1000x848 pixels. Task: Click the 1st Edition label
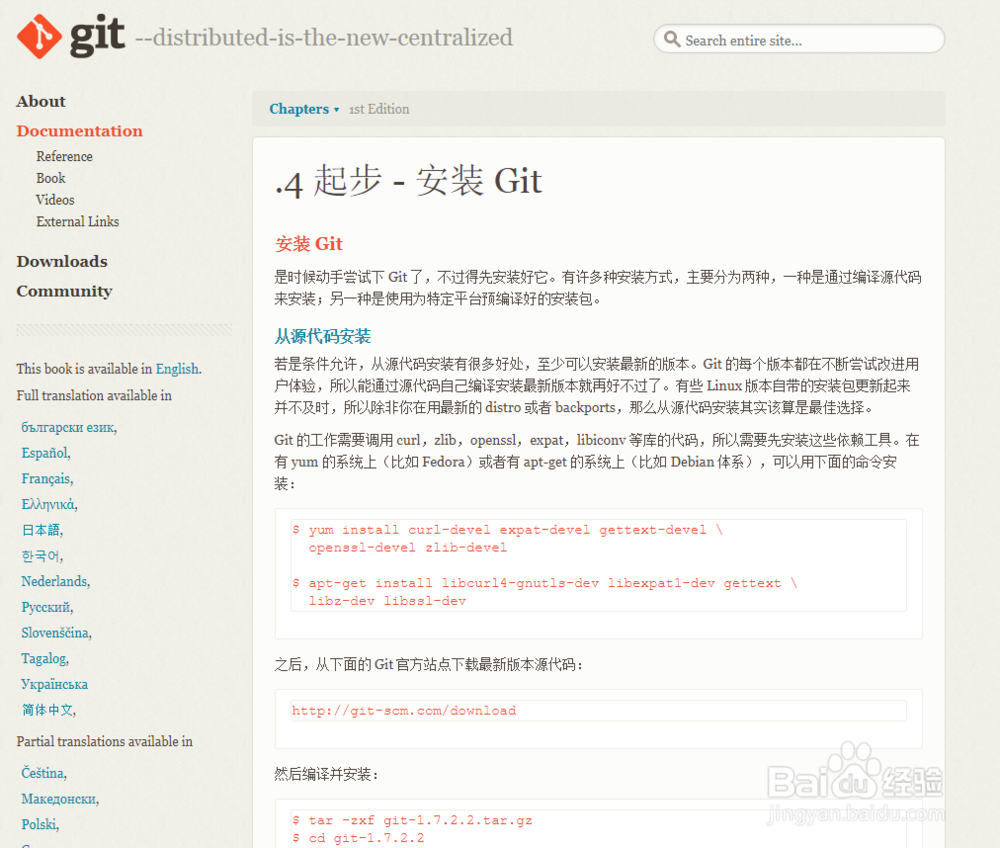(379, 109)
